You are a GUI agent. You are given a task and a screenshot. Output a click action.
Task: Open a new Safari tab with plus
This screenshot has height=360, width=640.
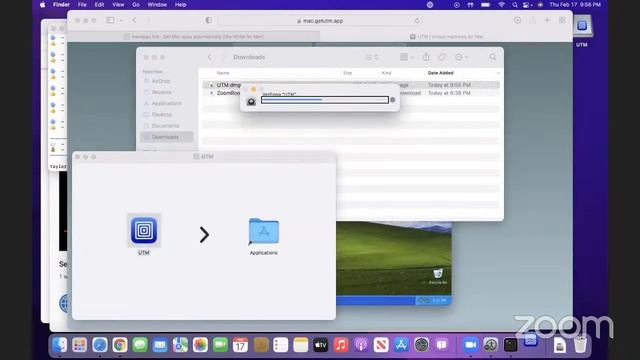547,20
